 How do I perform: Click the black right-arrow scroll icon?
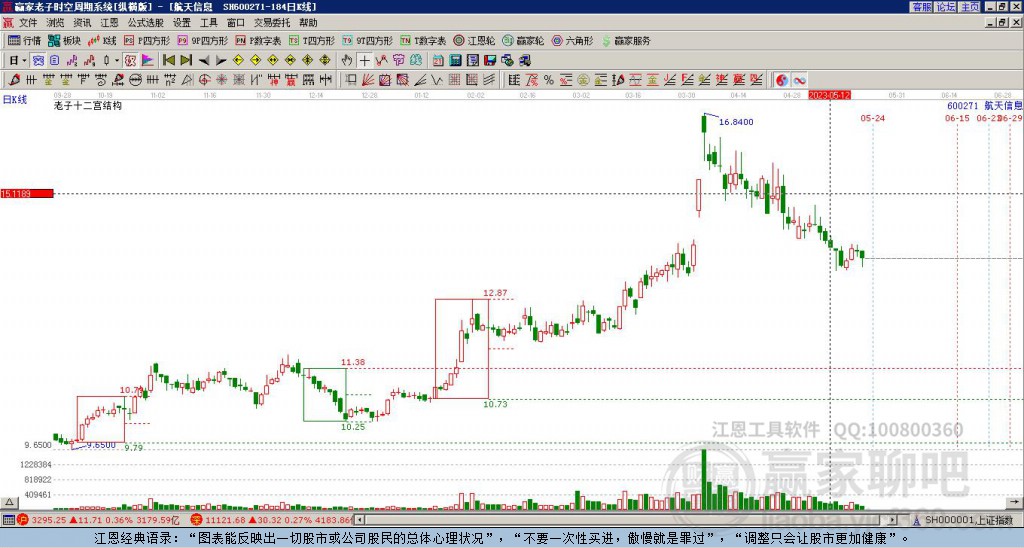(x=221, y=61)
